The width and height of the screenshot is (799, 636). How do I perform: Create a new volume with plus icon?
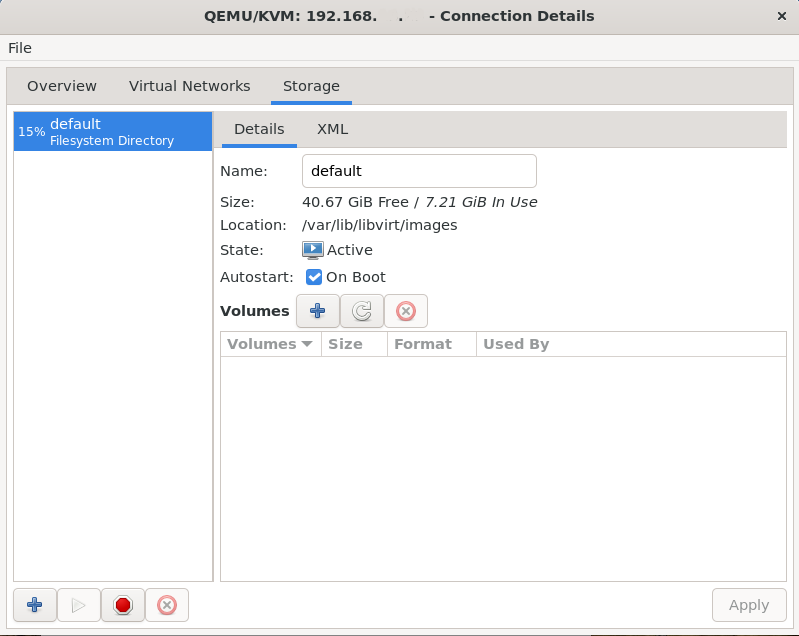[x=318, y=311]
